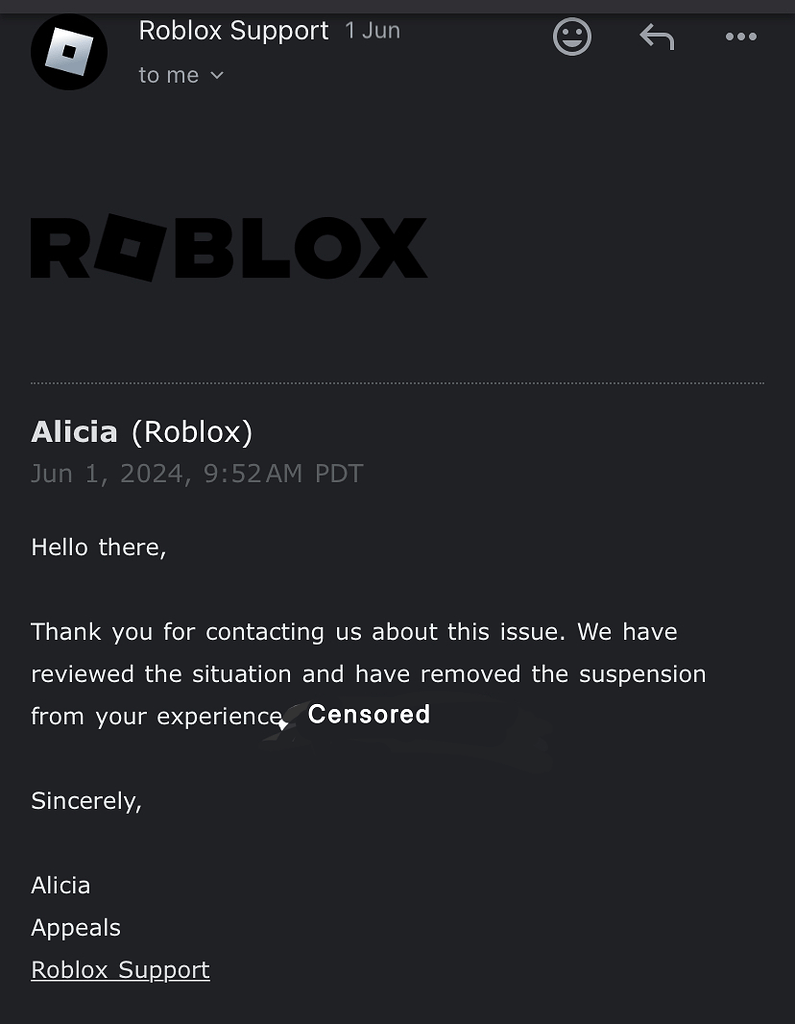Viewport: 795px width, 1024px height.
Task: Click the Jun 1, 2024 timestamp line
Action: 197,473
